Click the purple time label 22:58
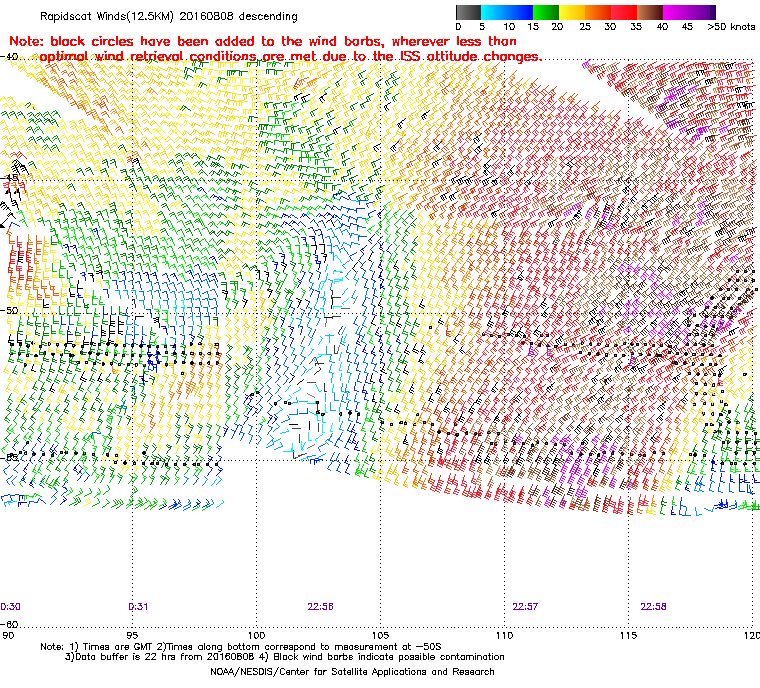760x688 pixels. click(653, 607)
